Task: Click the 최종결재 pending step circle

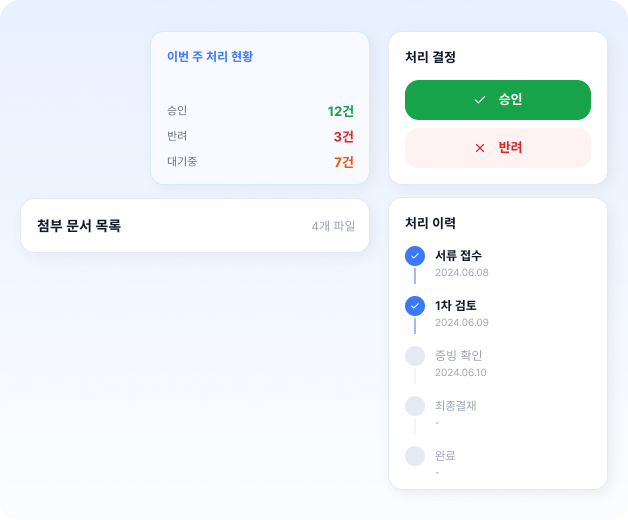Action: (415, 406)
